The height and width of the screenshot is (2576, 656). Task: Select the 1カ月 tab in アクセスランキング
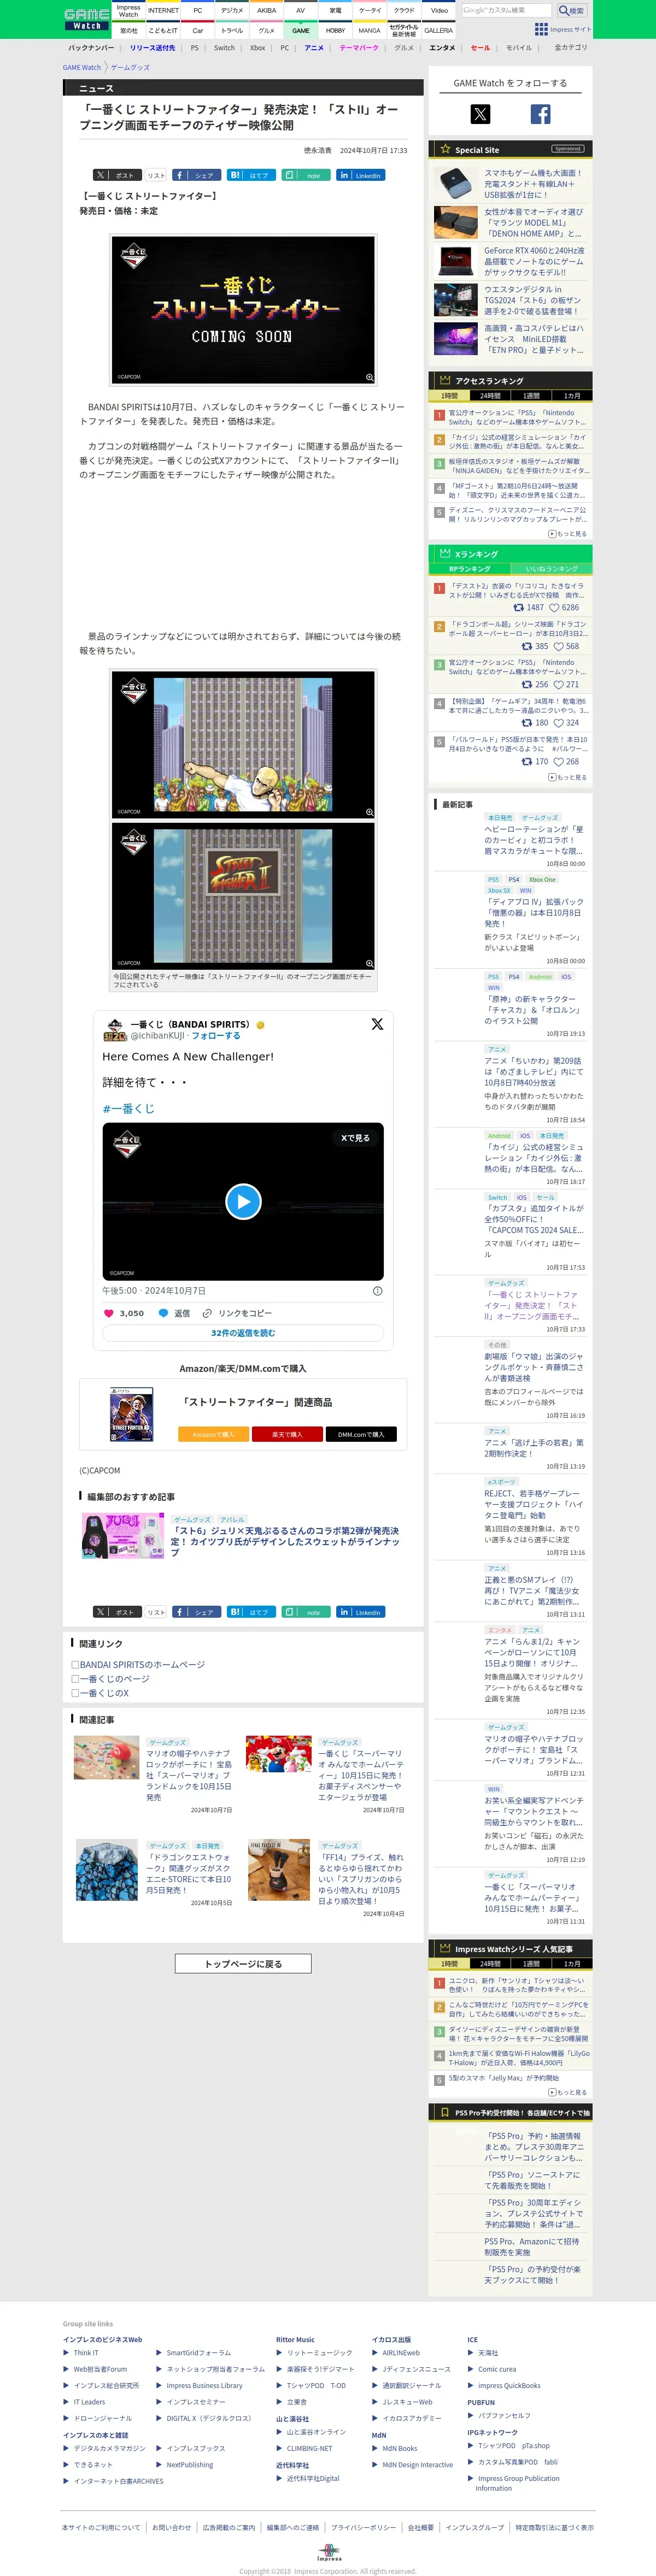[572, 396]
